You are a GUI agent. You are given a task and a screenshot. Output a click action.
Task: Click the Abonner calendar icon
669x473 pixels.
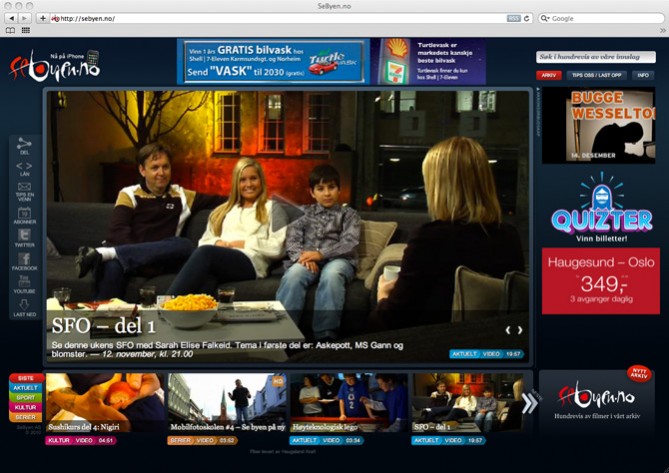[24, 213]
